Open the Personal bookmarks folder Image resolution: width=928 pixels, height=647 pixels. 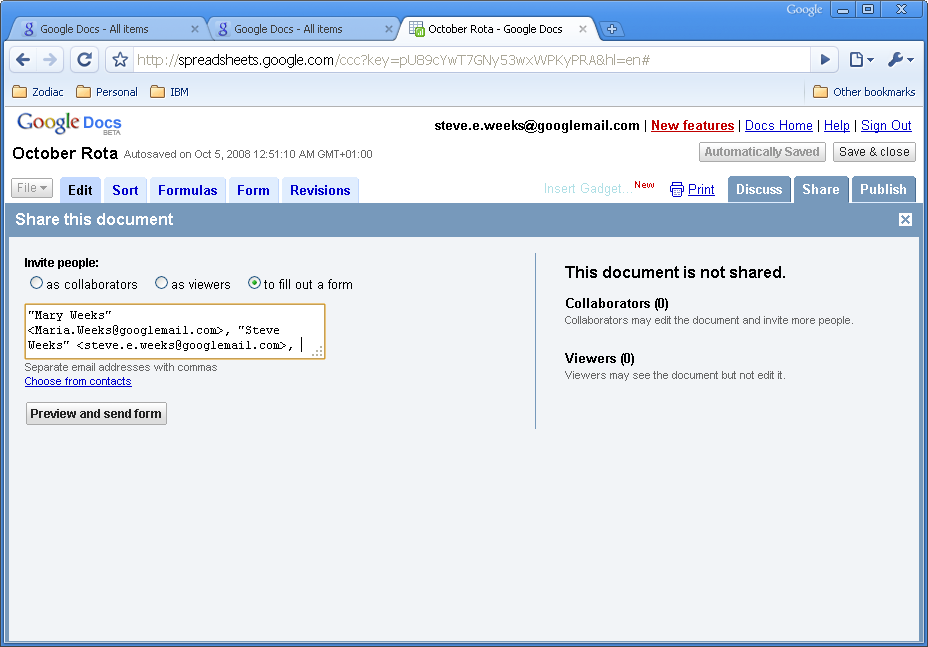coord(107,92)
